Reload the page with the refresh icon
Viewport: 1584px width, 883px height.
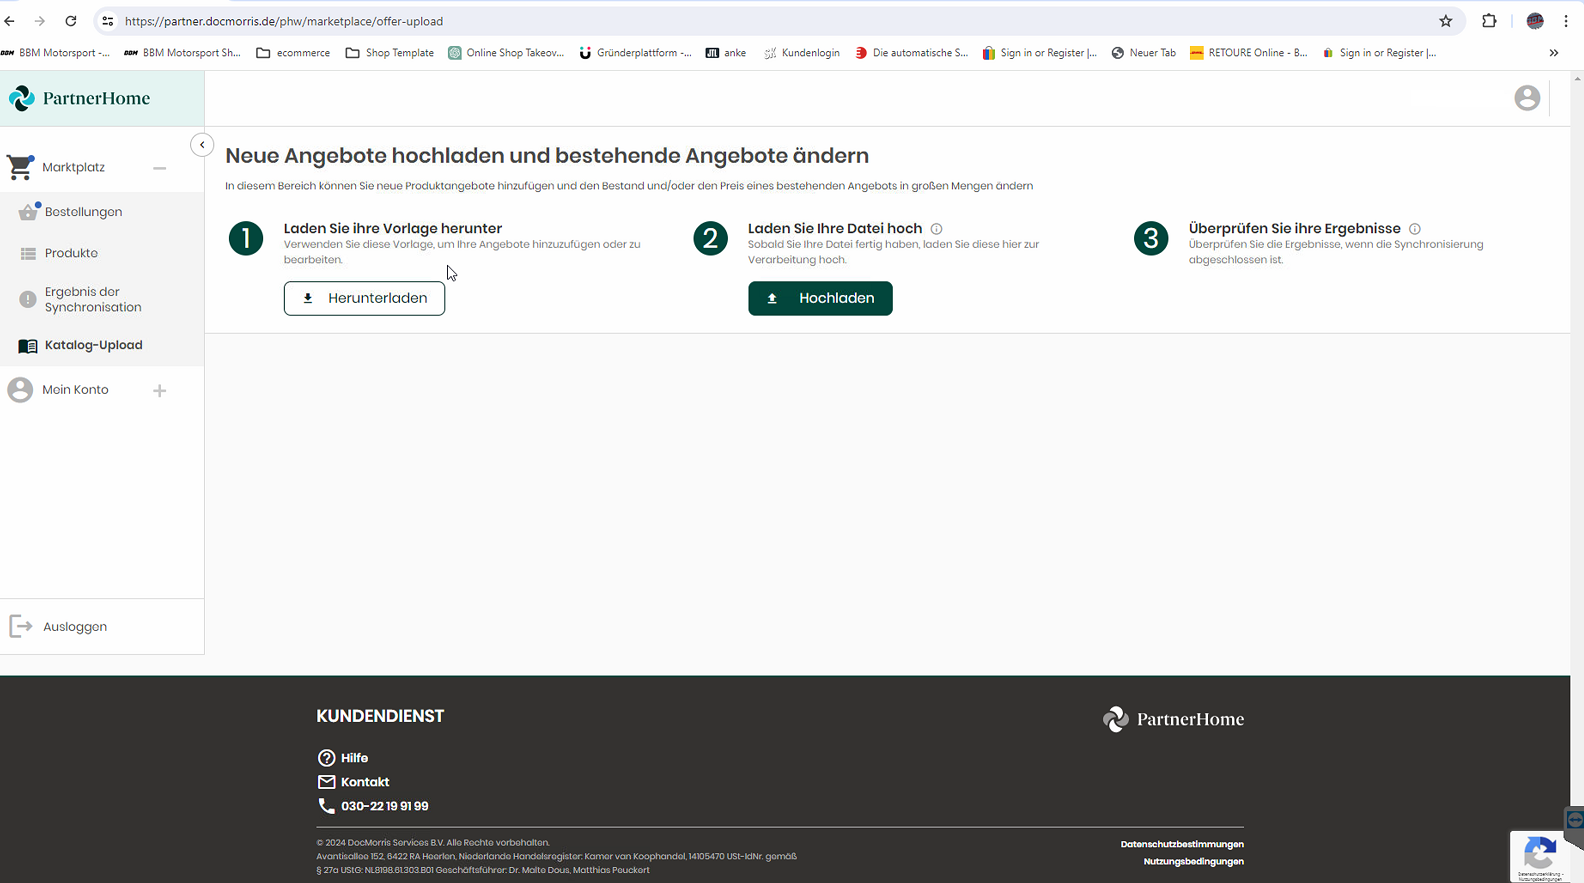pyautogui.click(x=71, y=21)
